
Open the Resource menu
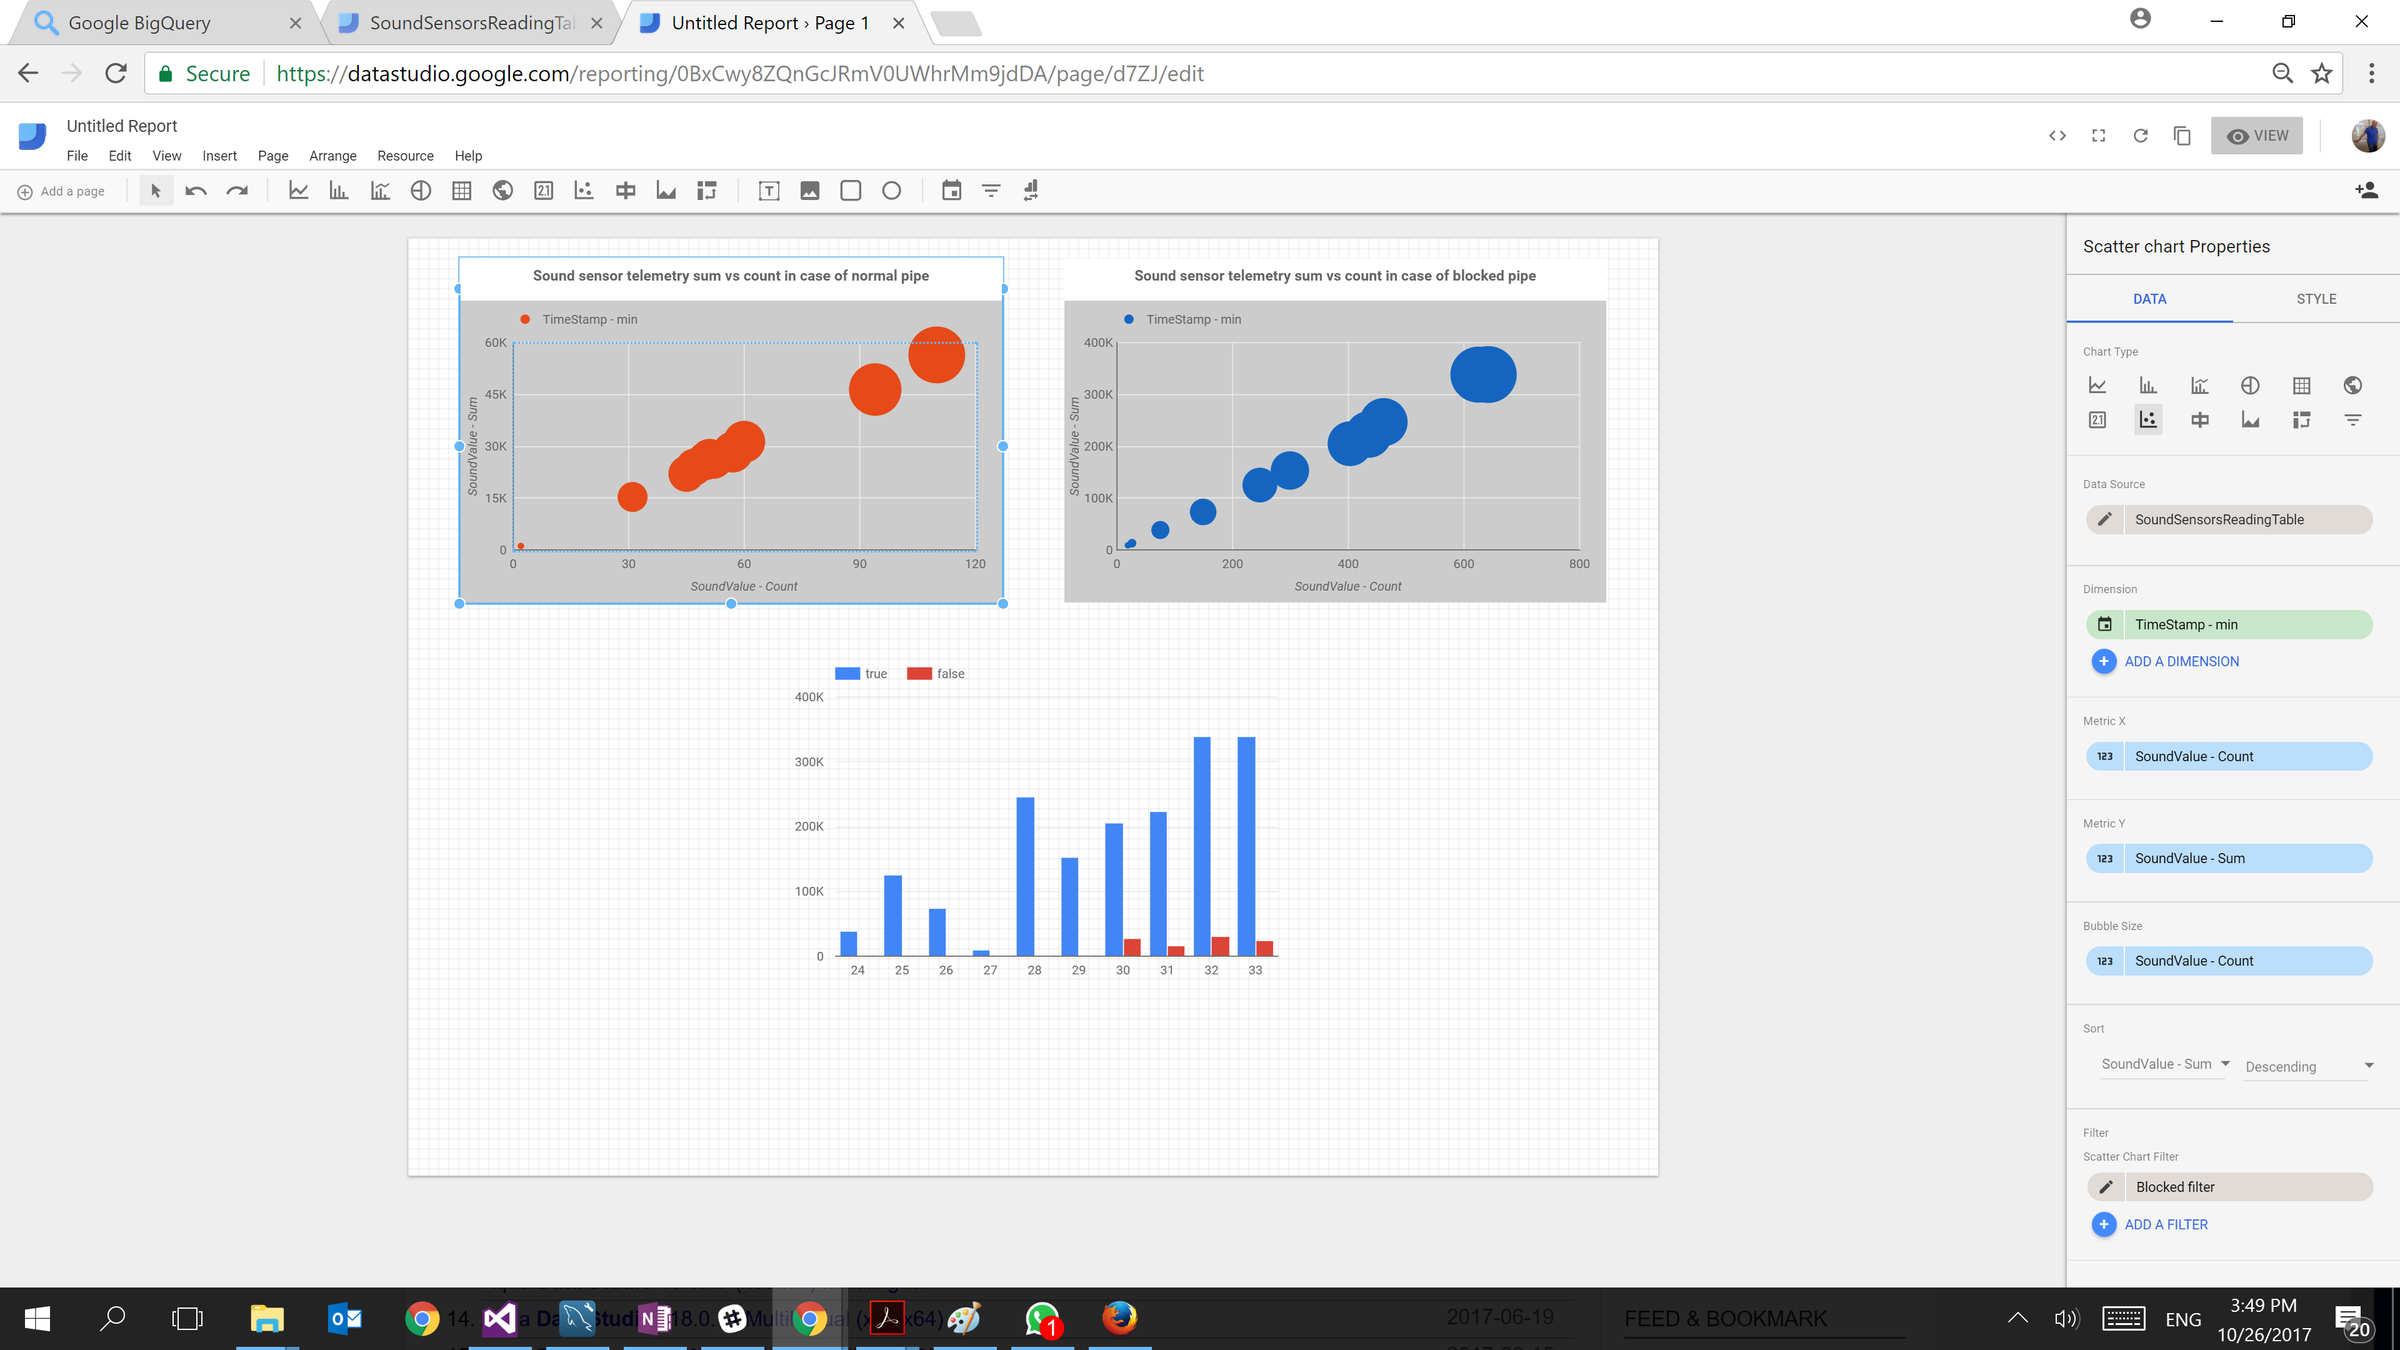click(x=405, y=156)
